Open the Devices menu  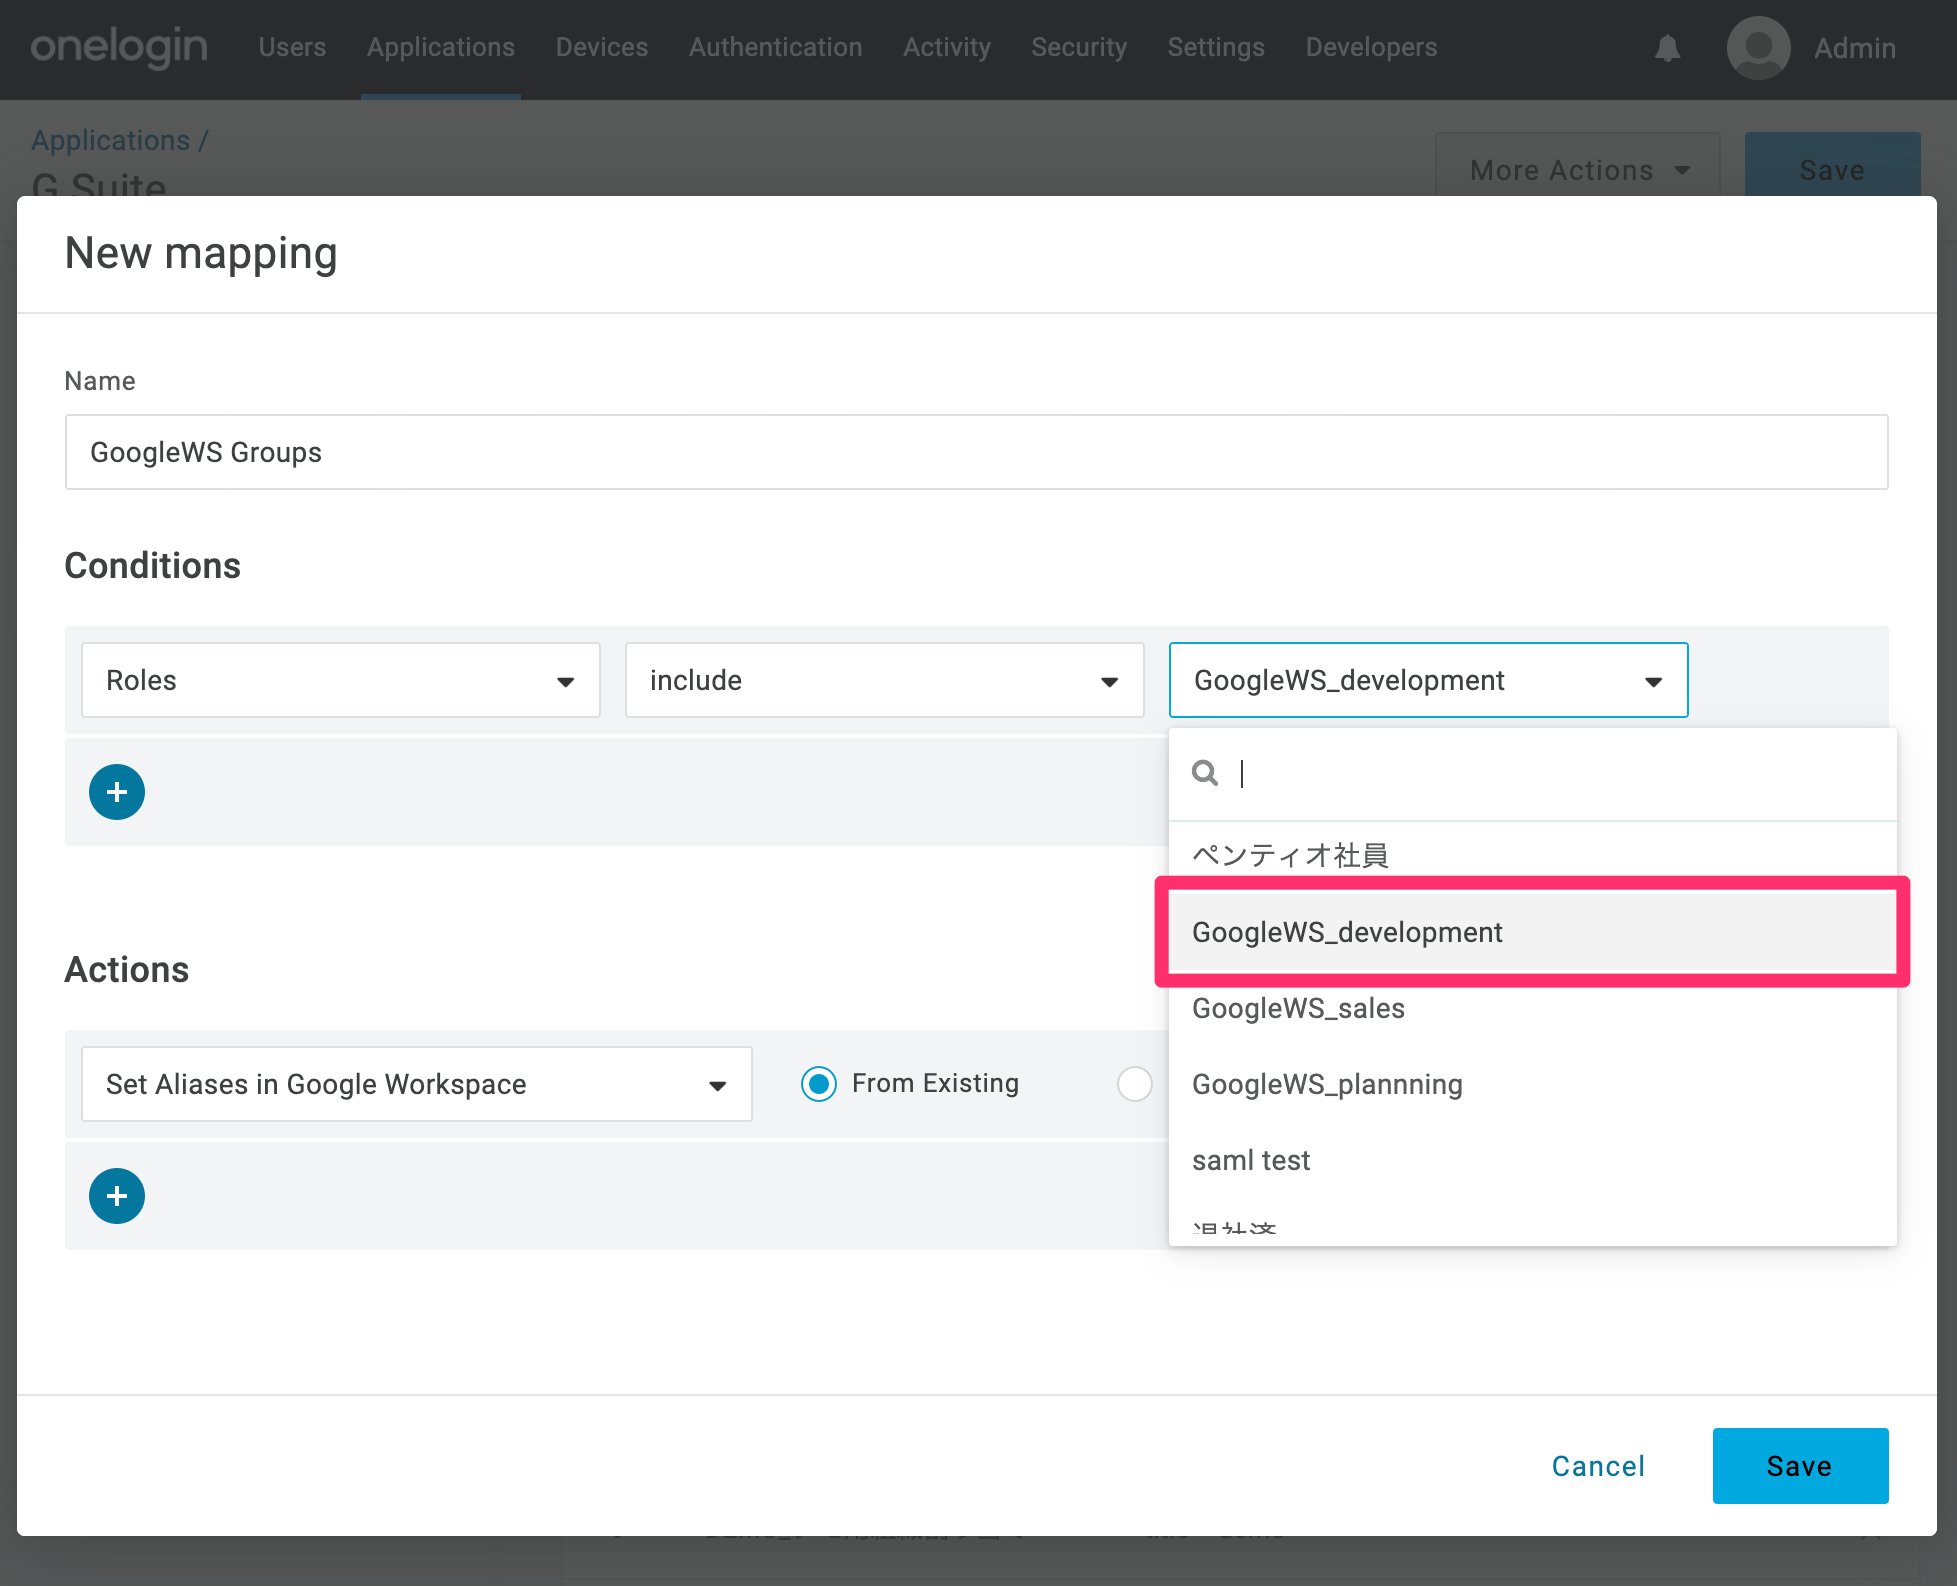[x=602, y=47]
